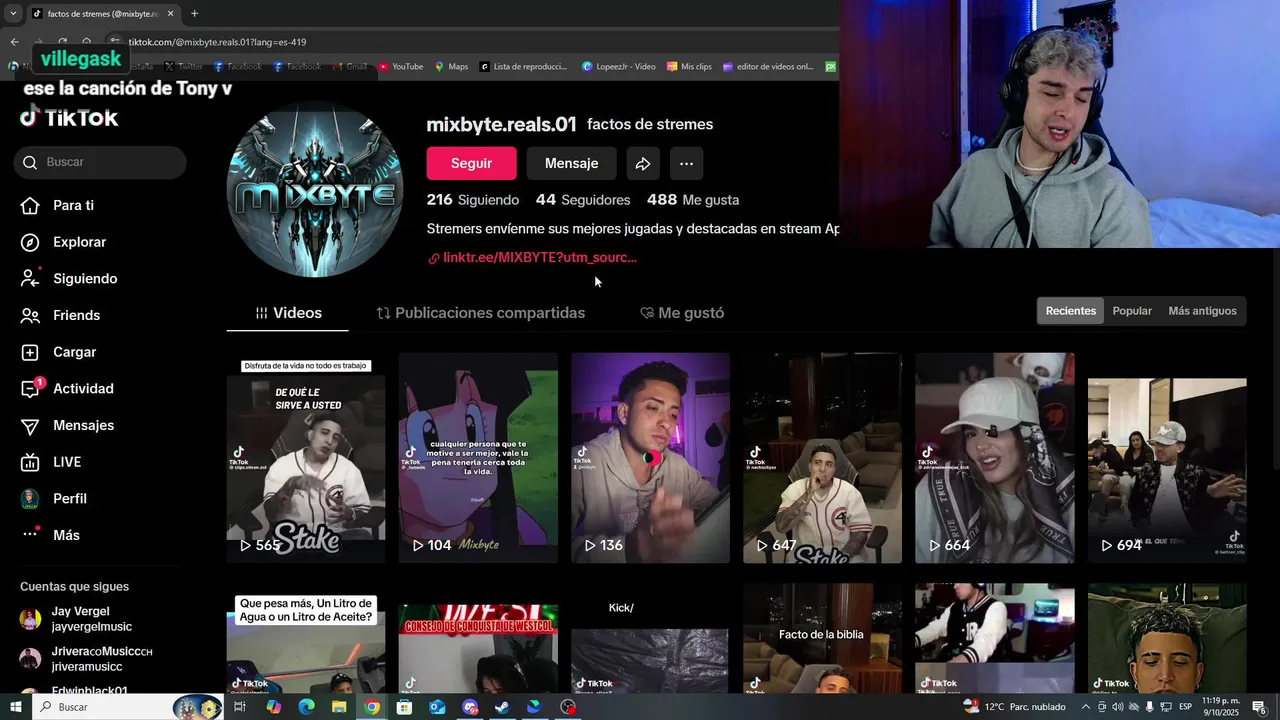Open Mensajes in sidebar

pos(67,425)
